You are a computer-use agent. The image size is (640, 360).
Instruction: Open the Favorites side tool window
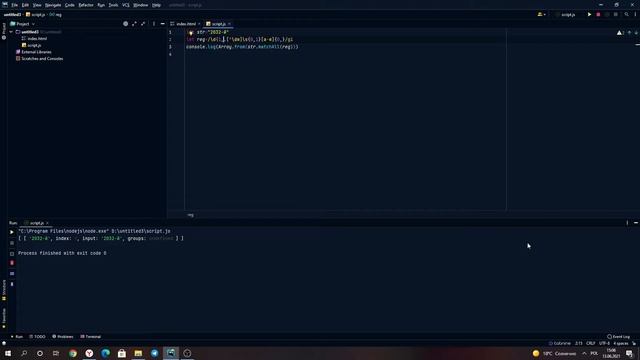coord(4,318)
